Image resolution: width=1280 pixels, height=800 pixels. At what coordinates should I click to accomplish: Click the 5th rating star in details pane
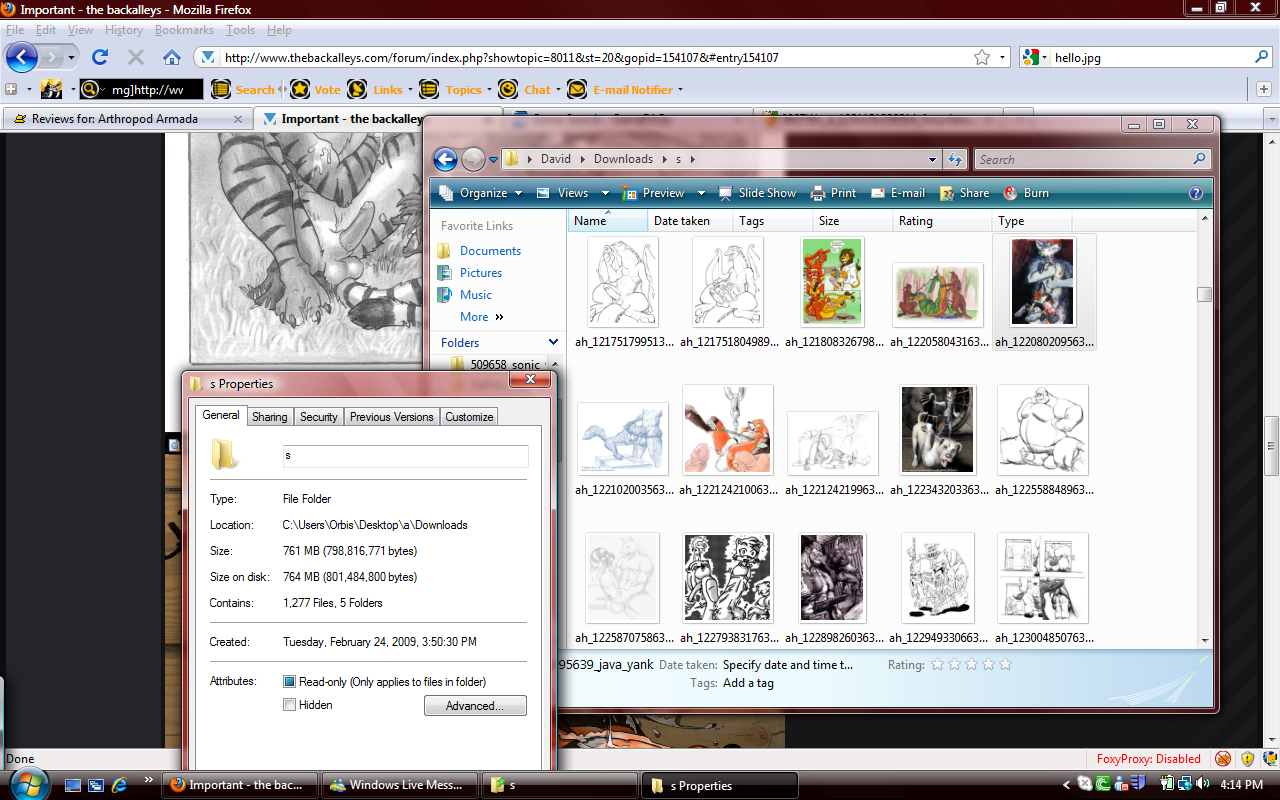point(1005,664)
